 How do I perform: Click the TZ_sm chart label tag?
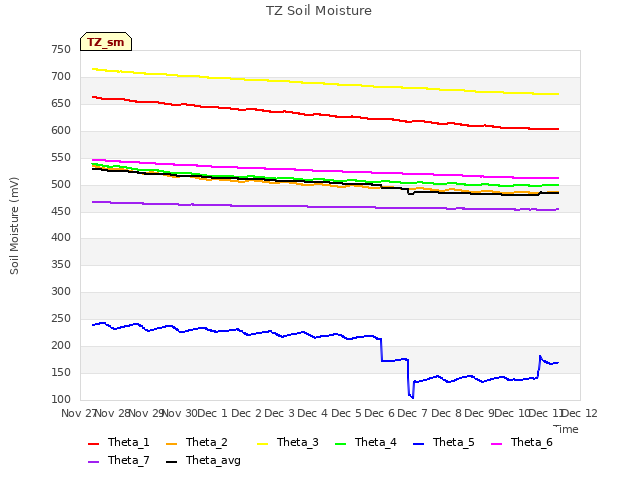(x=106, y=42)
